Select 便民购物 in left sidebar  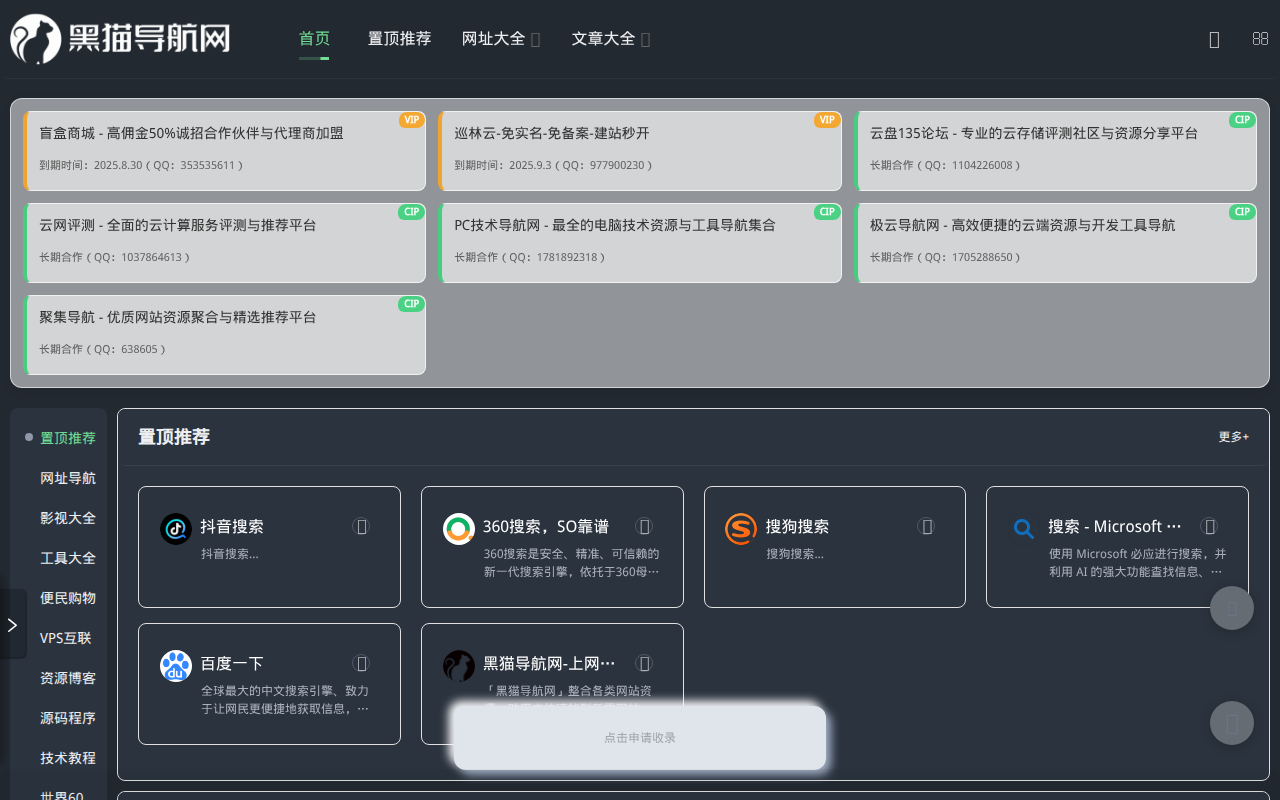coord(68,598)
